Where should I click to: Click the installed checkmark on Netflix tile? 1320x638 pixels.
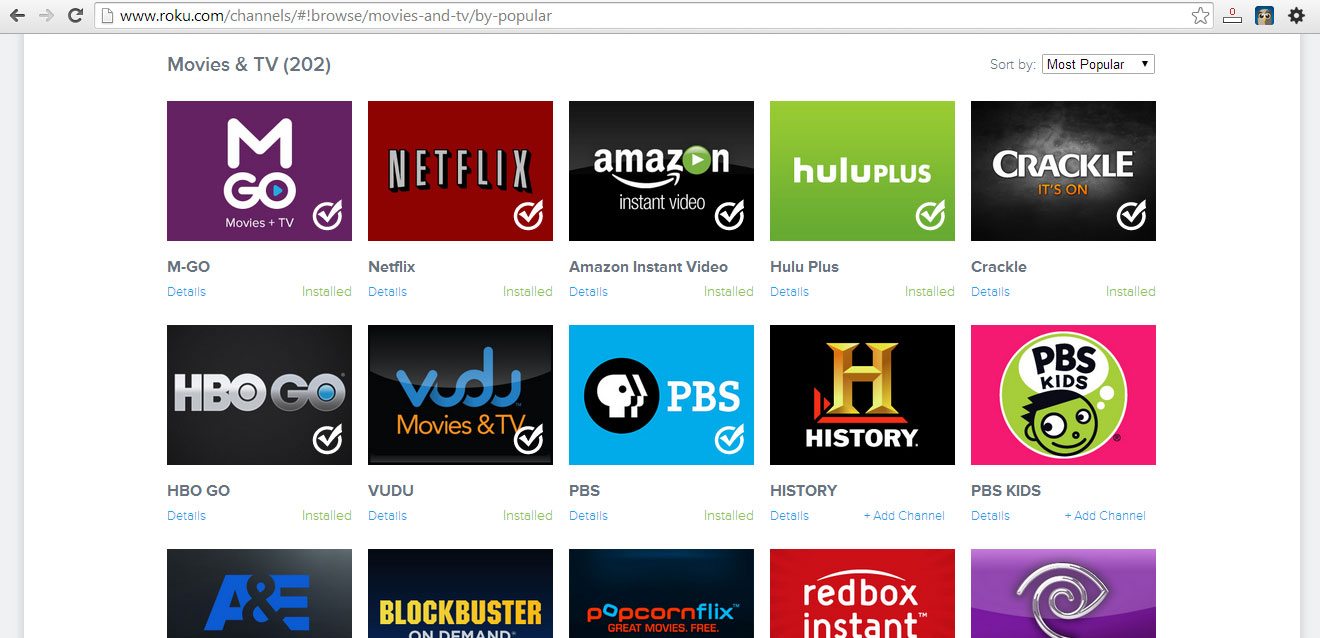click(529, 215)
